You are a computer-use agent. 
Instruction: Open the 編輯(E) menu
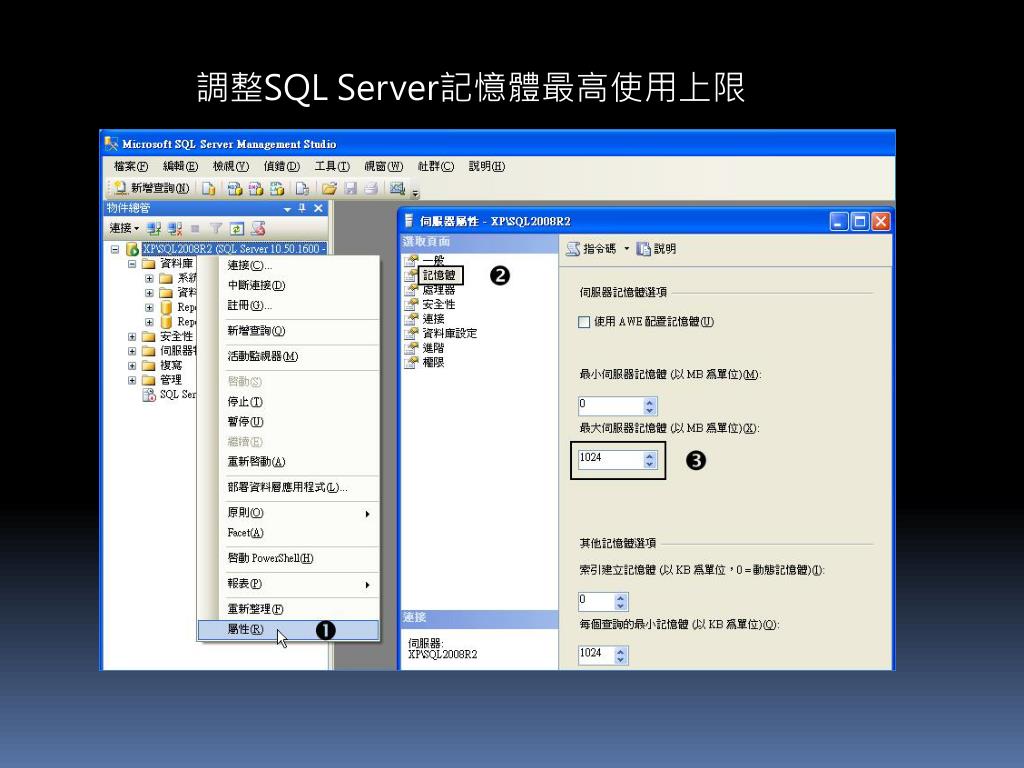click(180, 167)
